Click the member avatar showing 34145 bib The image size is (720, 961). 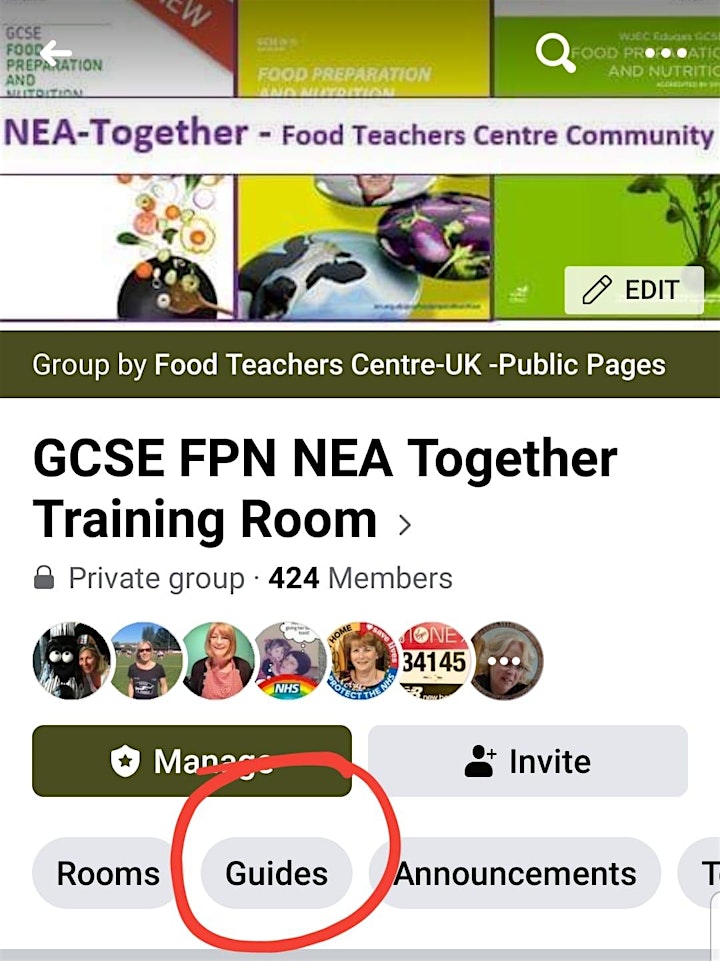[434, 661]
